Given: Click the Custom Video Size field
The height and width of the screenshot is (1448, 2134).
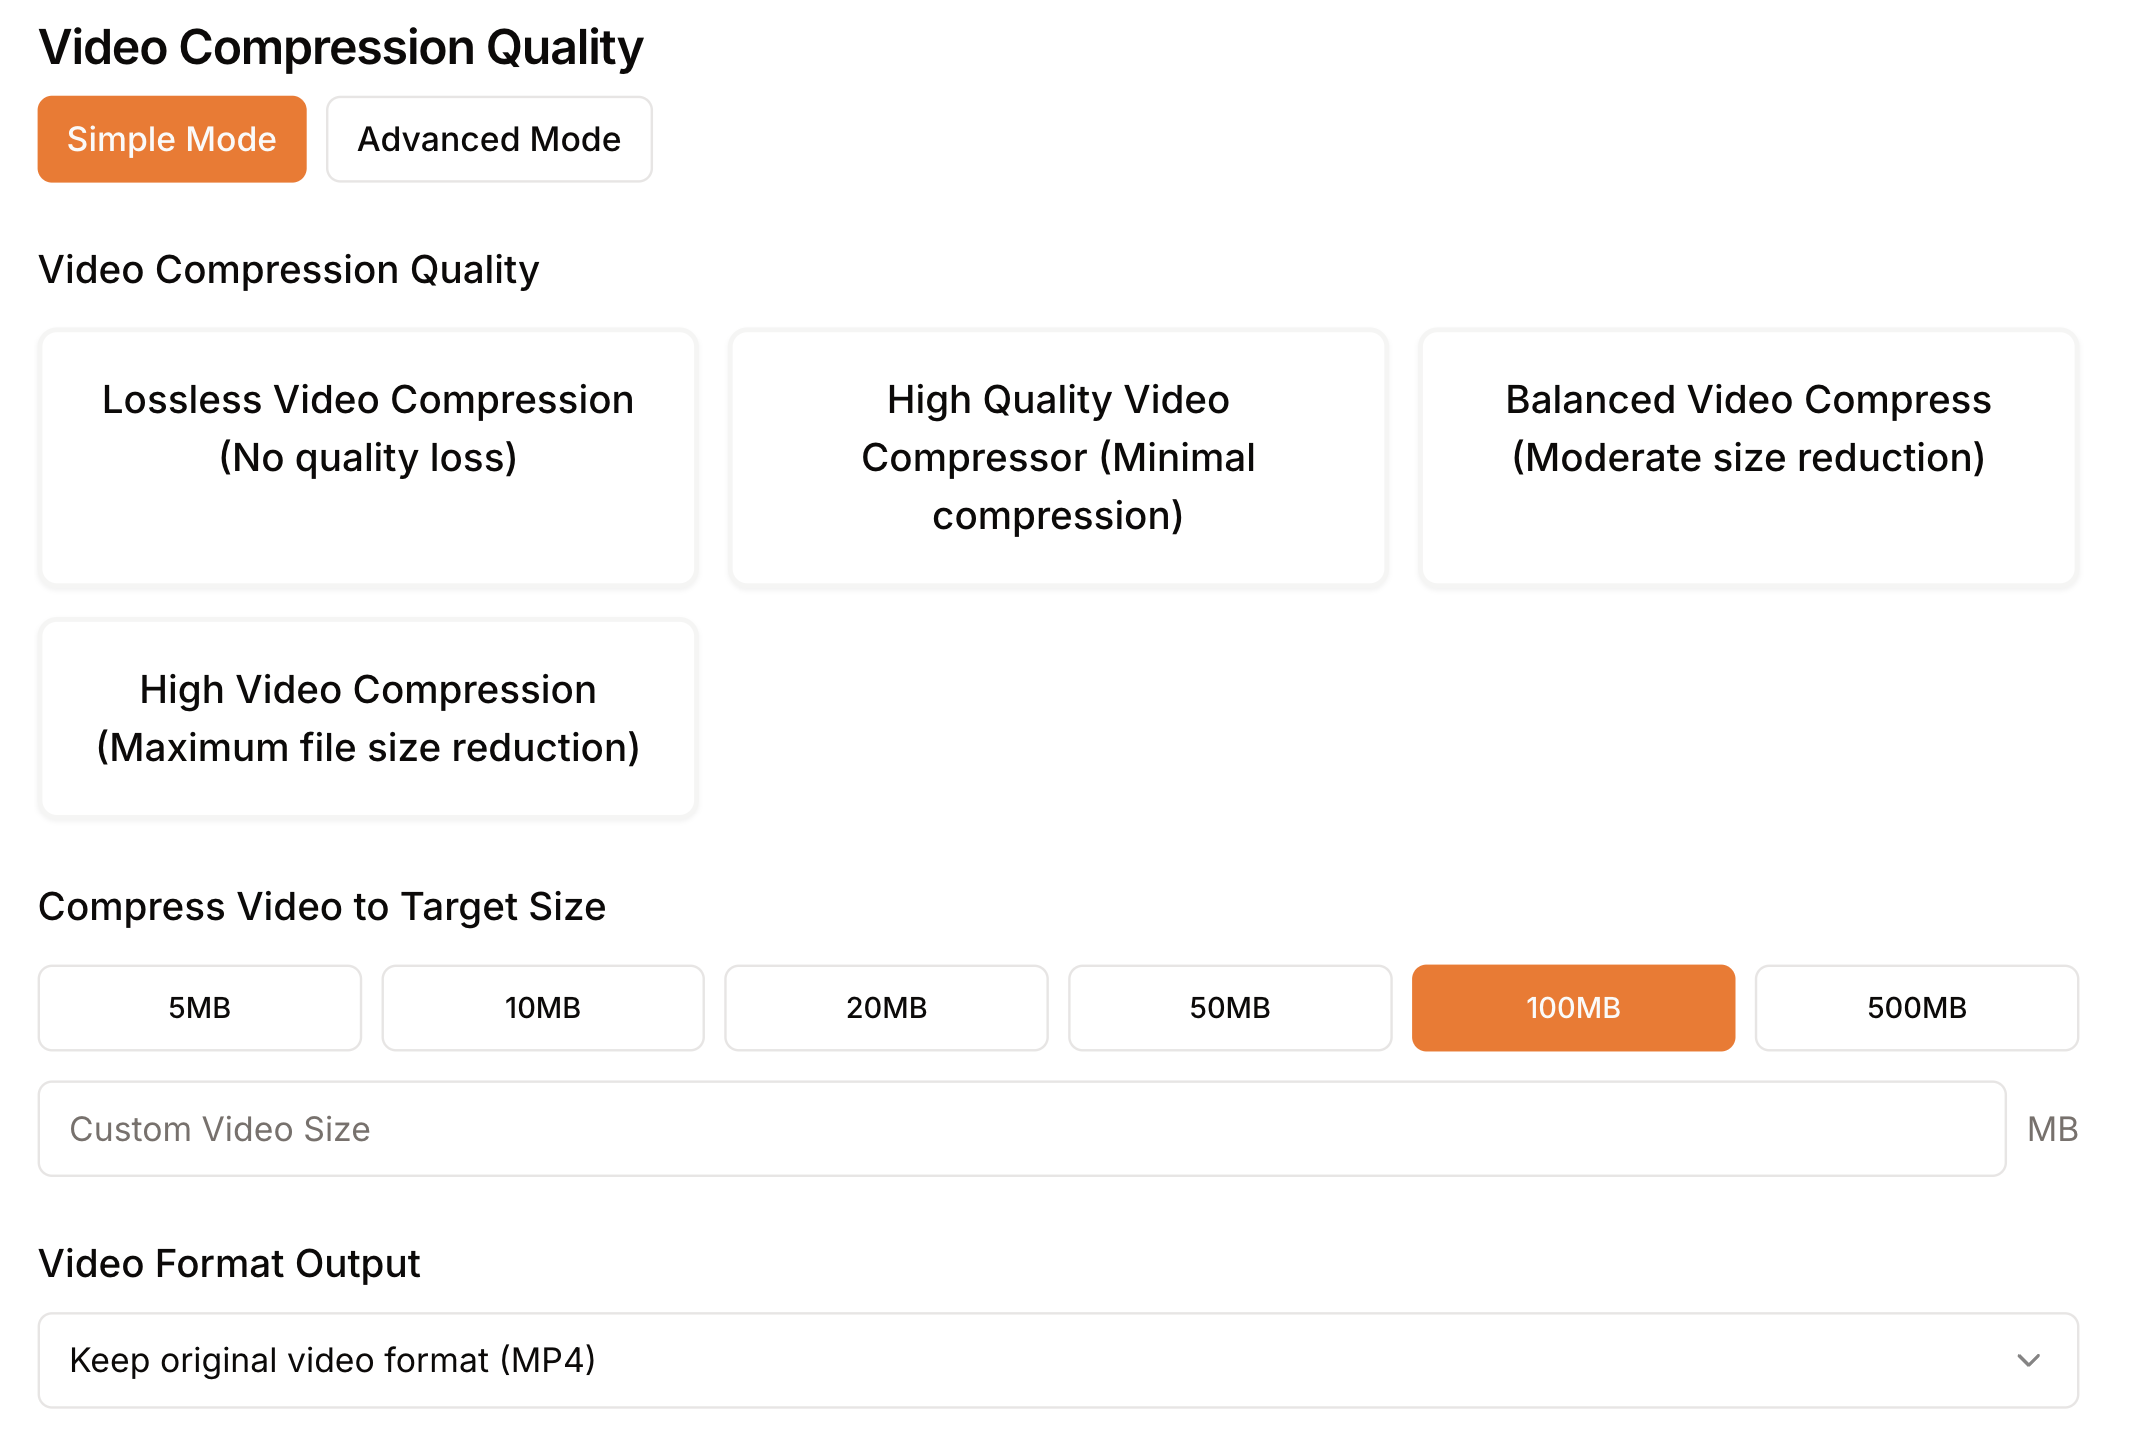Looking at the screenshot, I should 1021,1129.
